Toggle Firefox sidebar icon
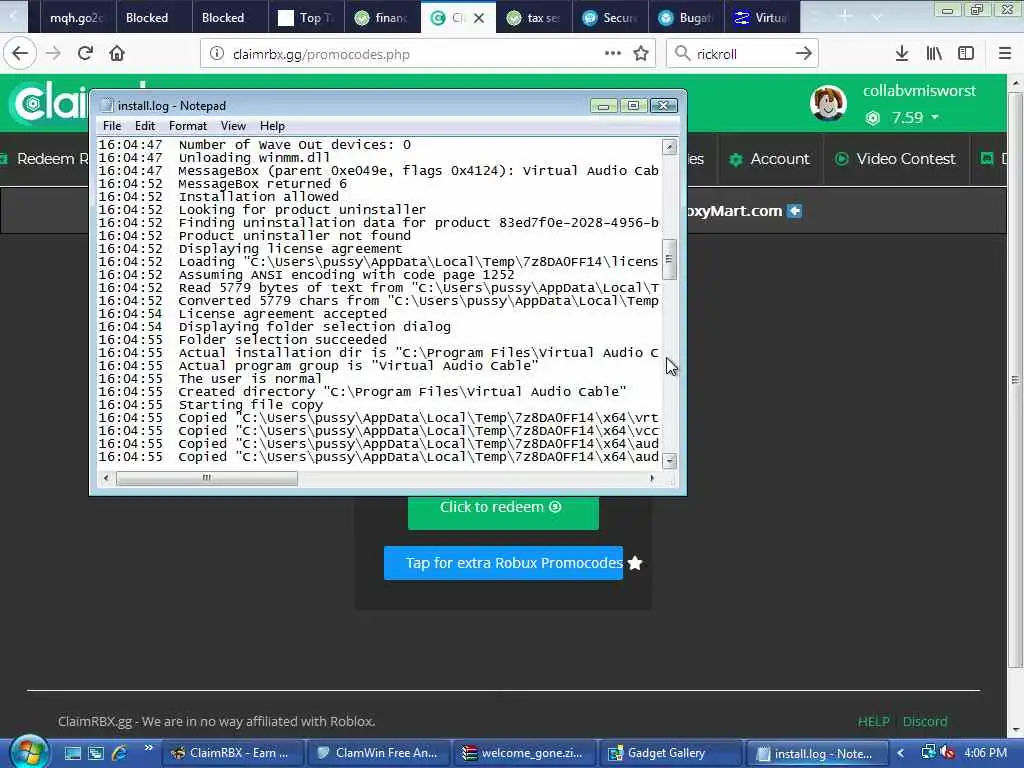This screenshot has width=1024, height=768. click(x=966, y=54)
